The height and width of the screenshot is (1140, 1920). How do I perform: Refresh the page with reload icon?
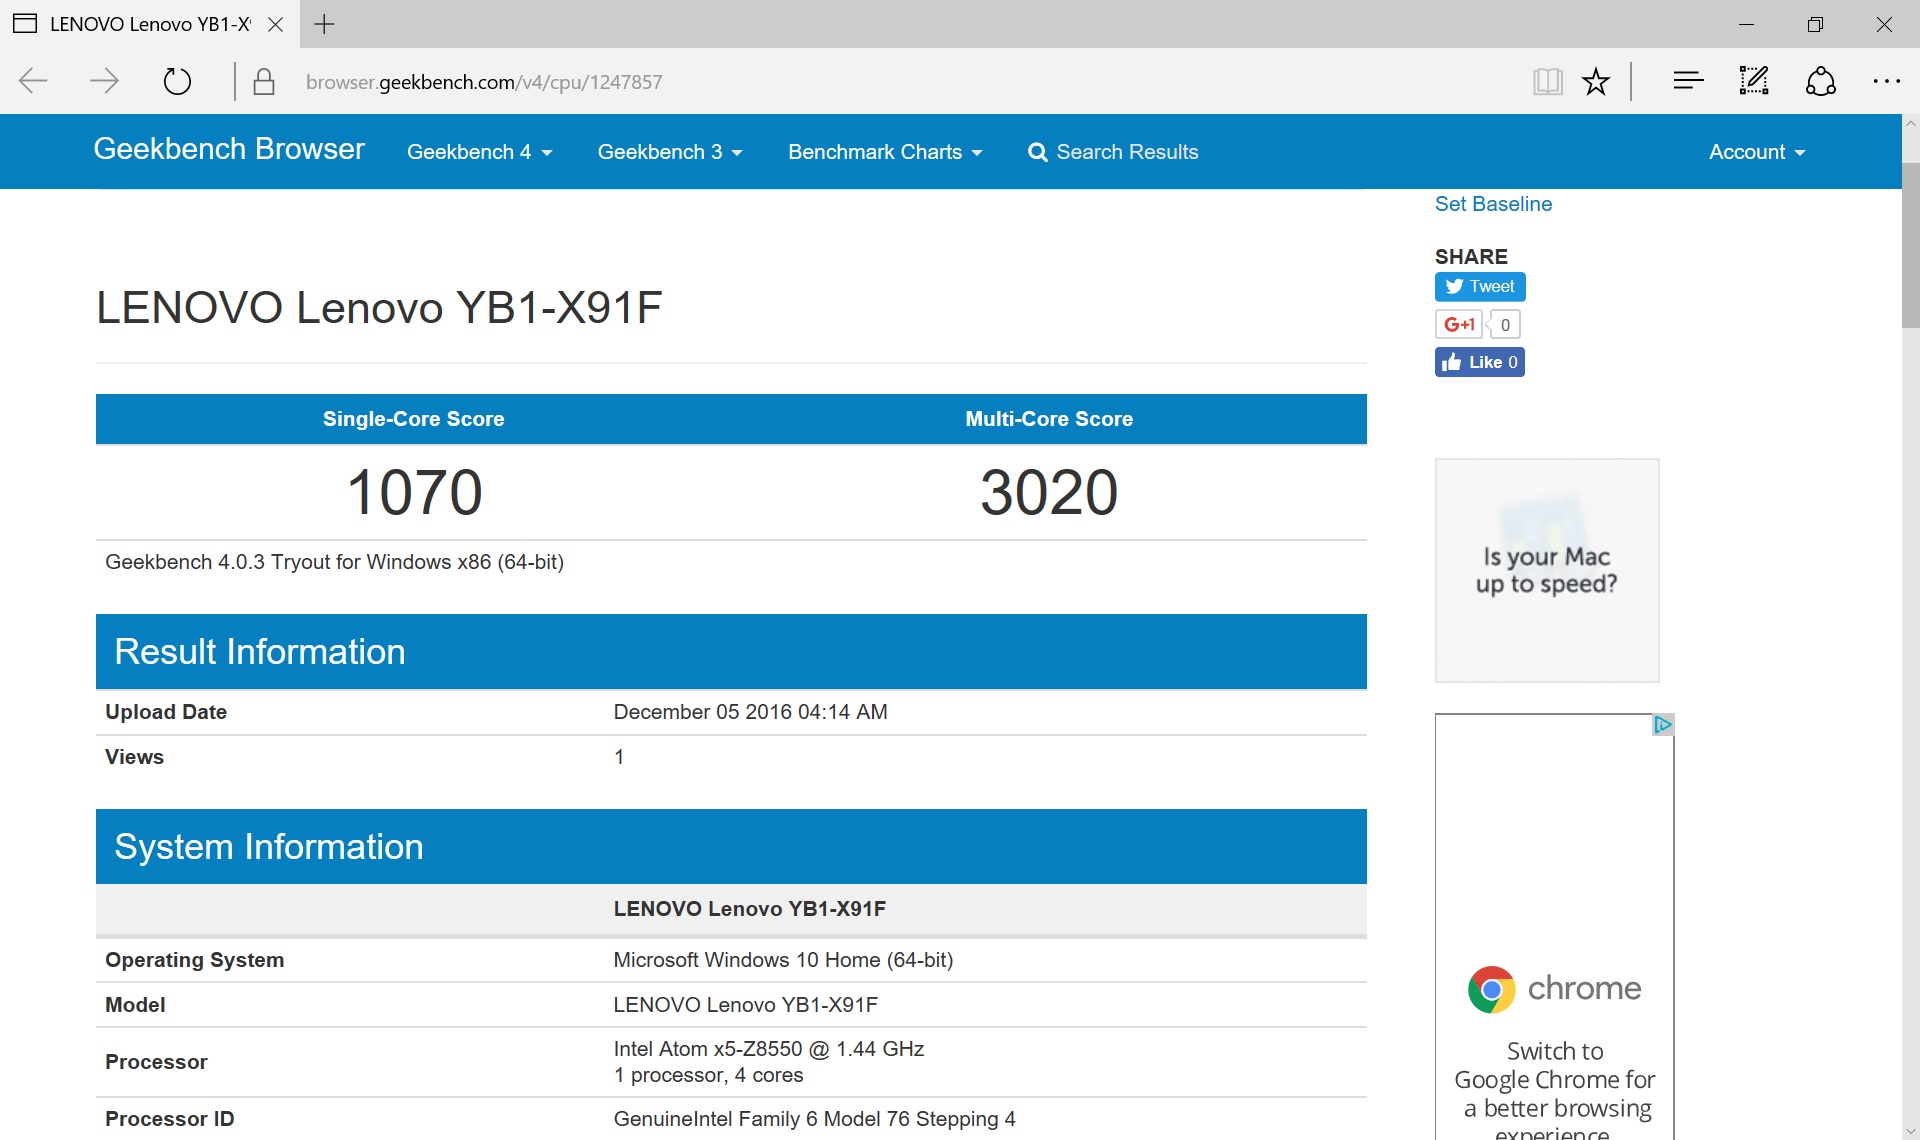click(177, 81)
